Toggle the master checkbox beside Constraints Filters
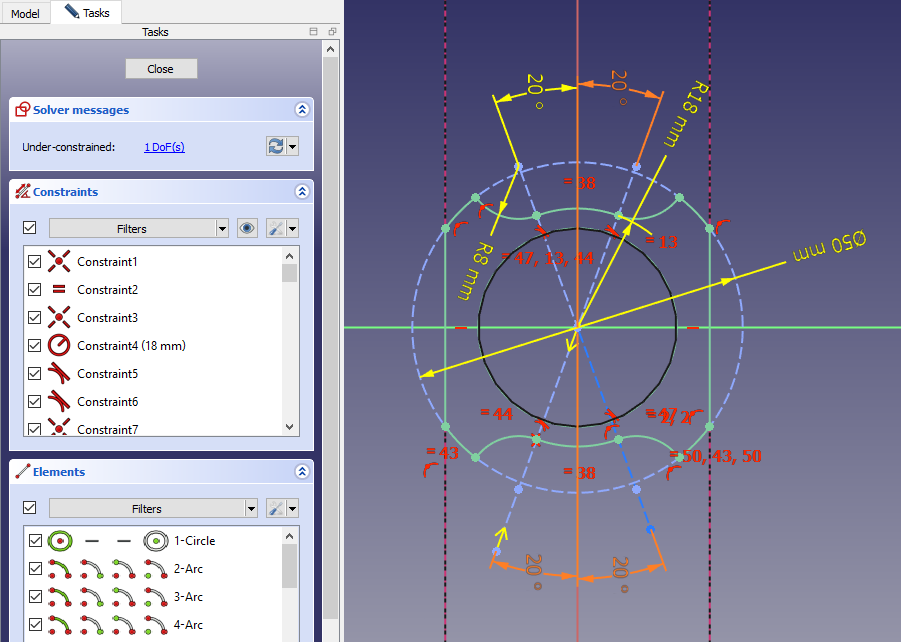Image resolution: width=901 pixels, height=642 pixels. (29, 229)
